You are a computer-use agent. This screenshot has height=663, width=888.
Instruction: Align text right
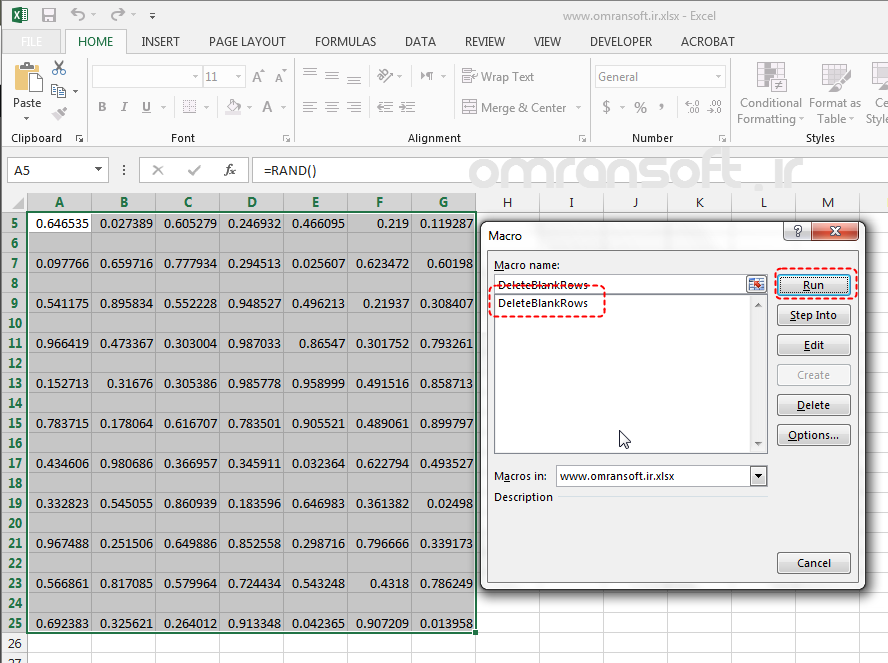[x=354, y=107]
